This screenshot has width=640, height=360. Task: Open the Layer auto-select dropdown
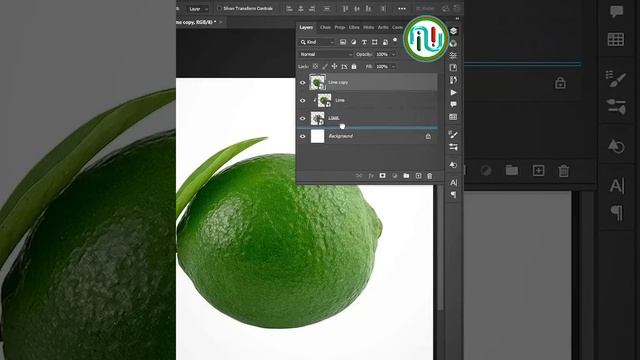coord(198,9)
